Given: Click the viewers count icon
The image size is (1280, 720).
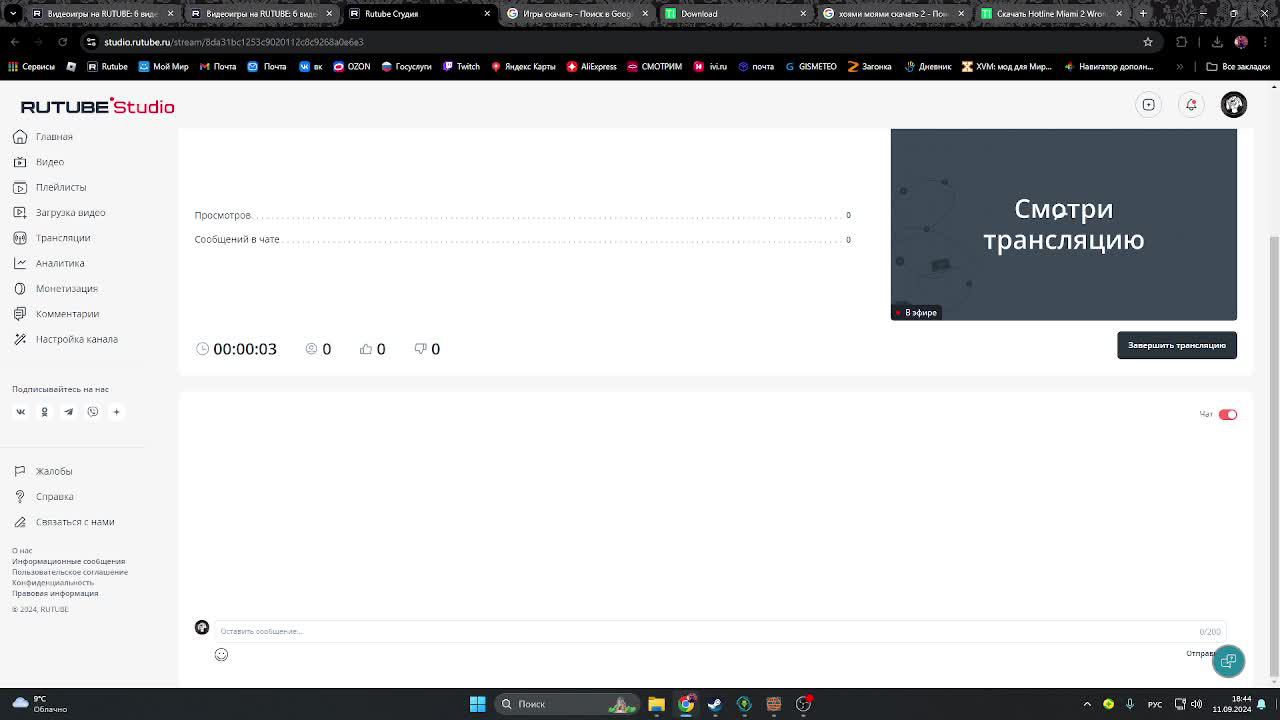Looking at the screenshot, I should click(x=311, y=349).
